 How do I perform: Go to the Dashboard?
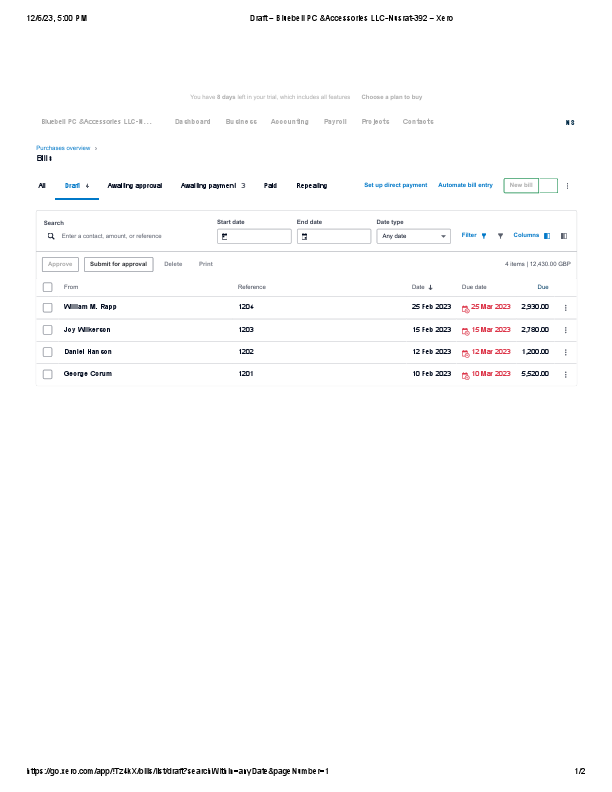192,122
